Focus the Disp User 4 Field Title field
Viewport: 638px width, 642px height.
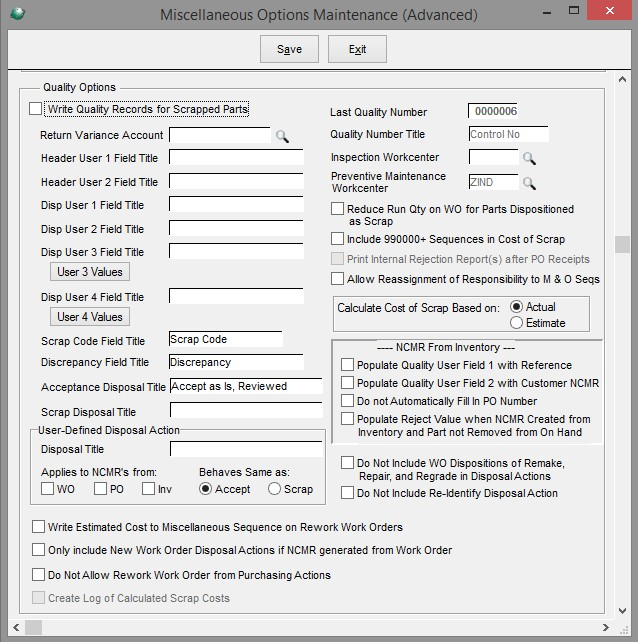point(236,296)
